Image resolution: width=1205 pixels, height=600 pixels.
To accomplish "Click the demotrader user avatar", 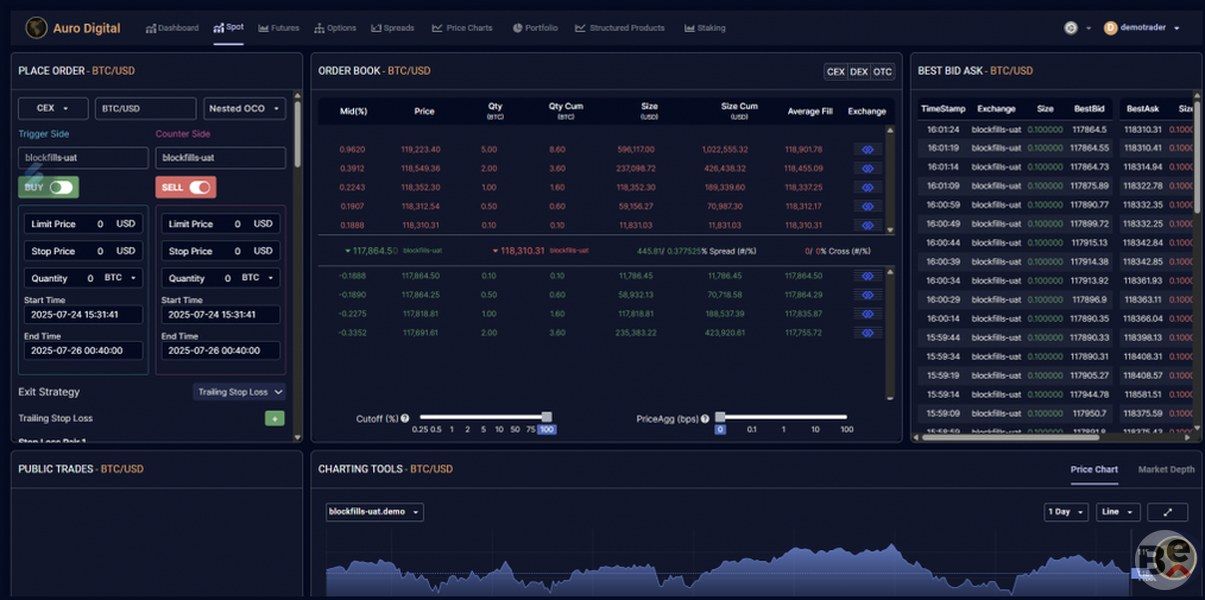I will [1110, 28].
